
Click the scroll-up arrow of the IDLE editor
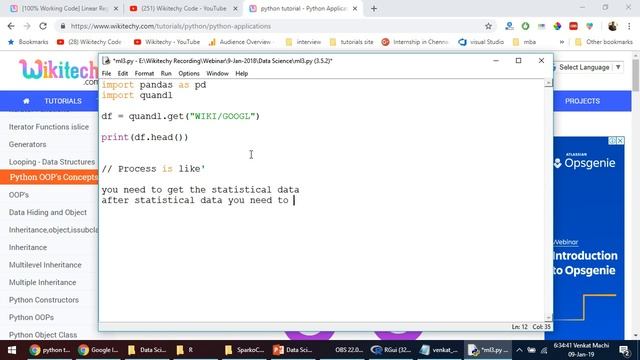point(548,83)
